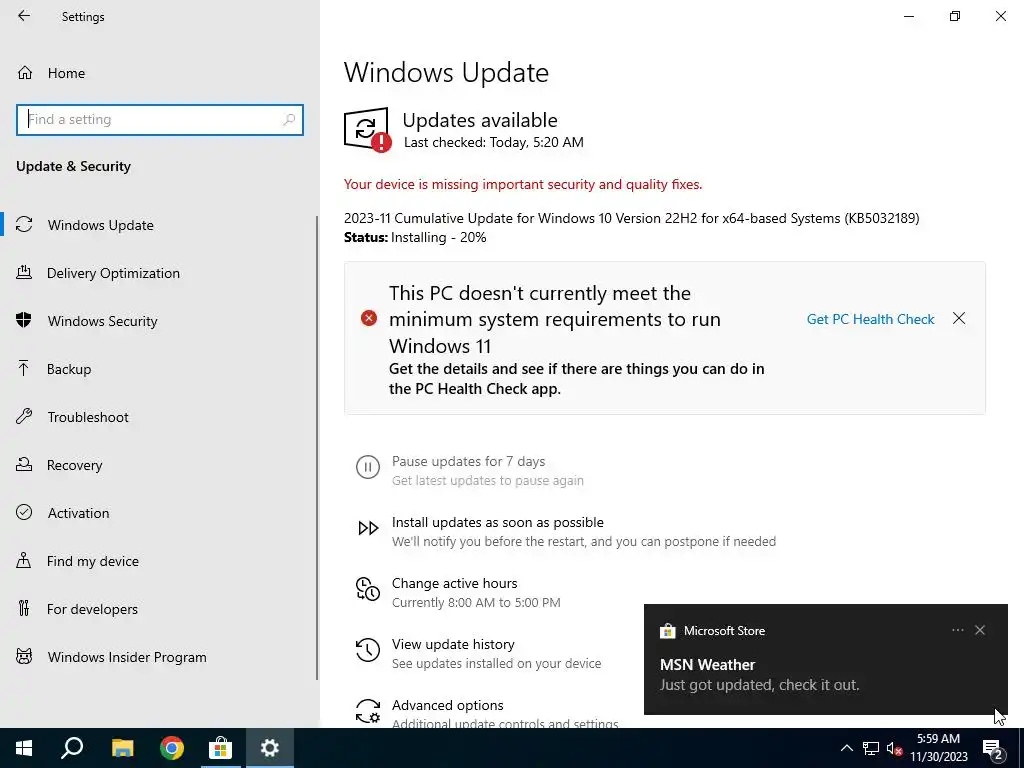
Task: Click the muted volume tray icon
Action: point(894,748)
